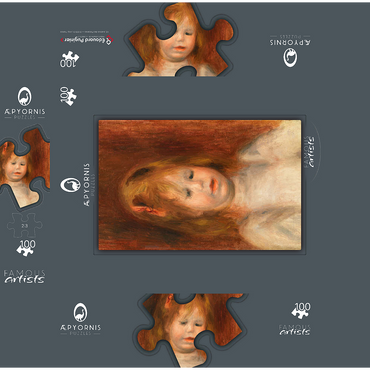
Task: Click the Famous Artists text on the left flap
Action: click(24, 277)
